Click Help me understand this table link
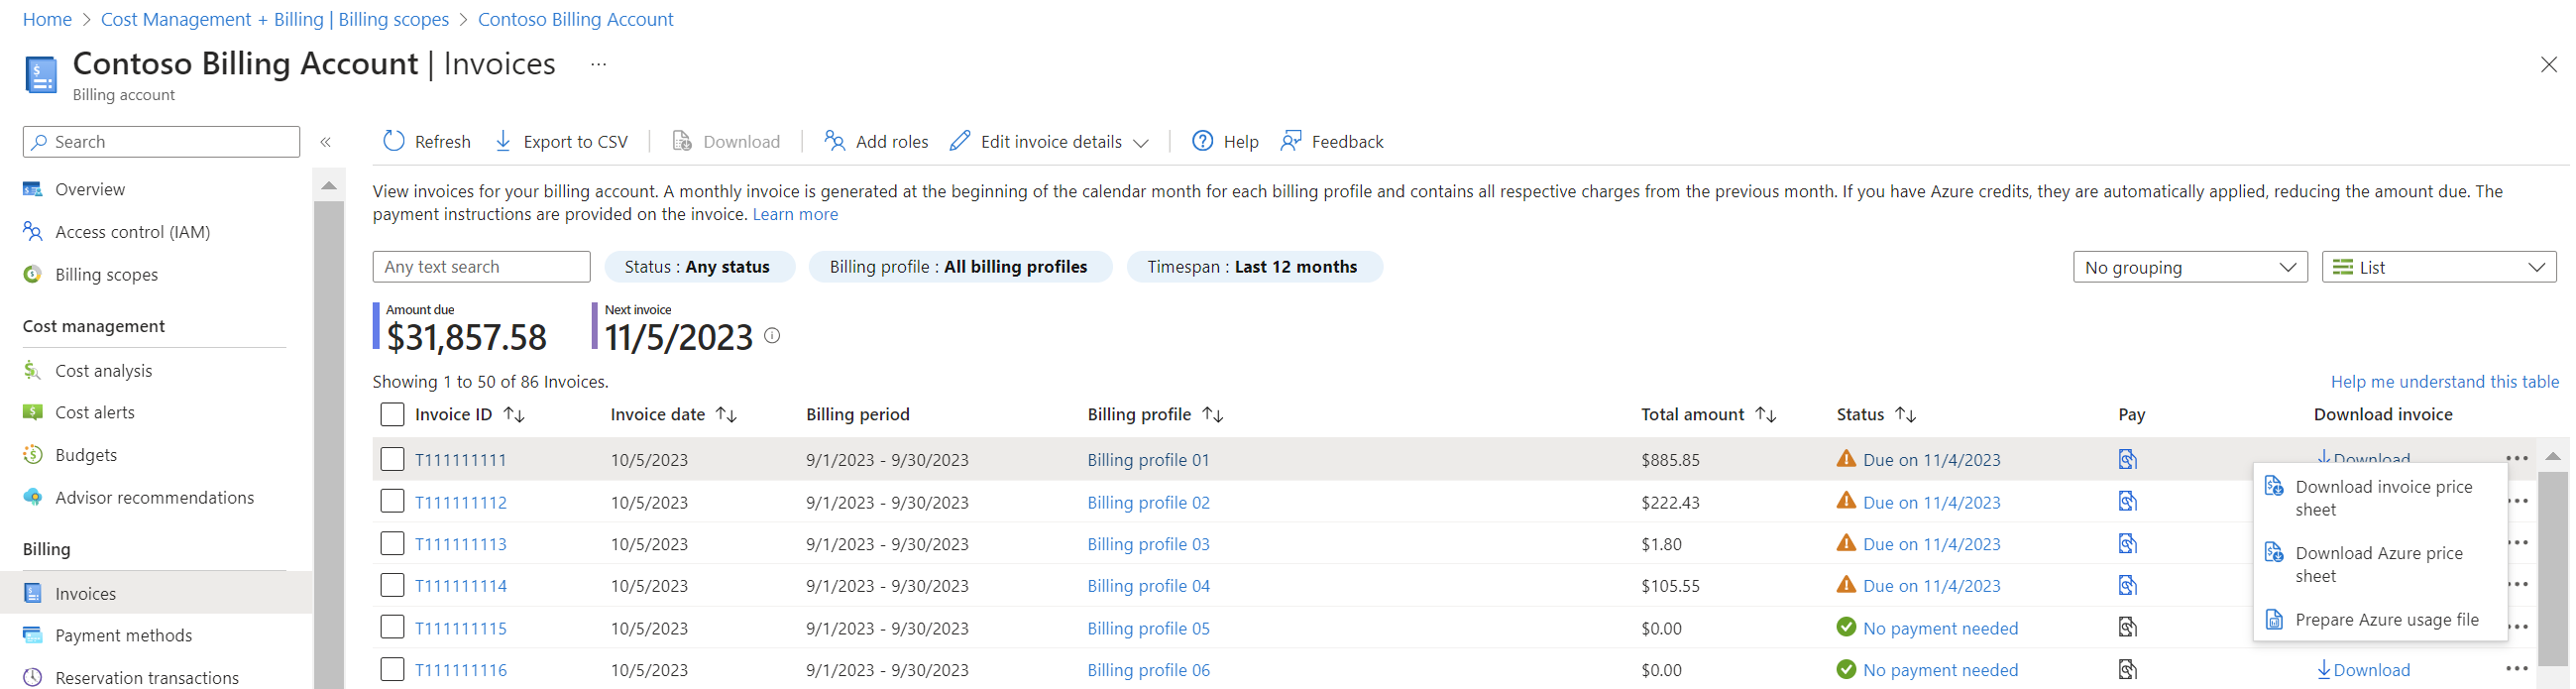This screenshot has width=2576, height=689. click(x=2445, y=382)
